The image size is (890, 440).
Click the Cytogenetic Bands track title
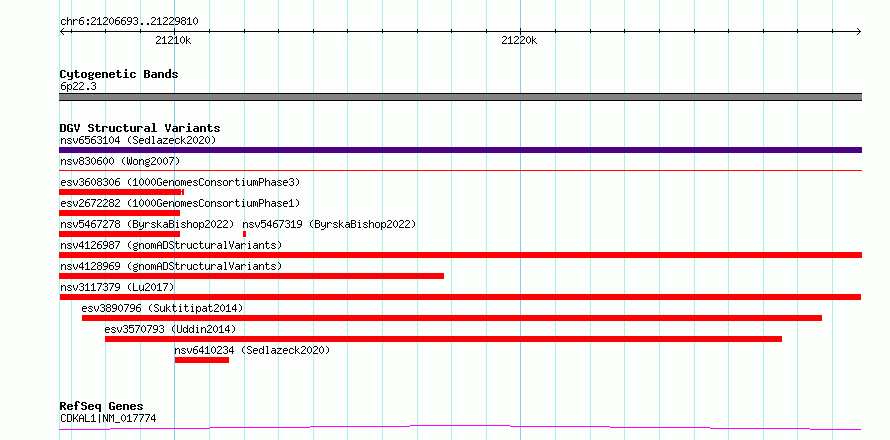coord(119,74)
